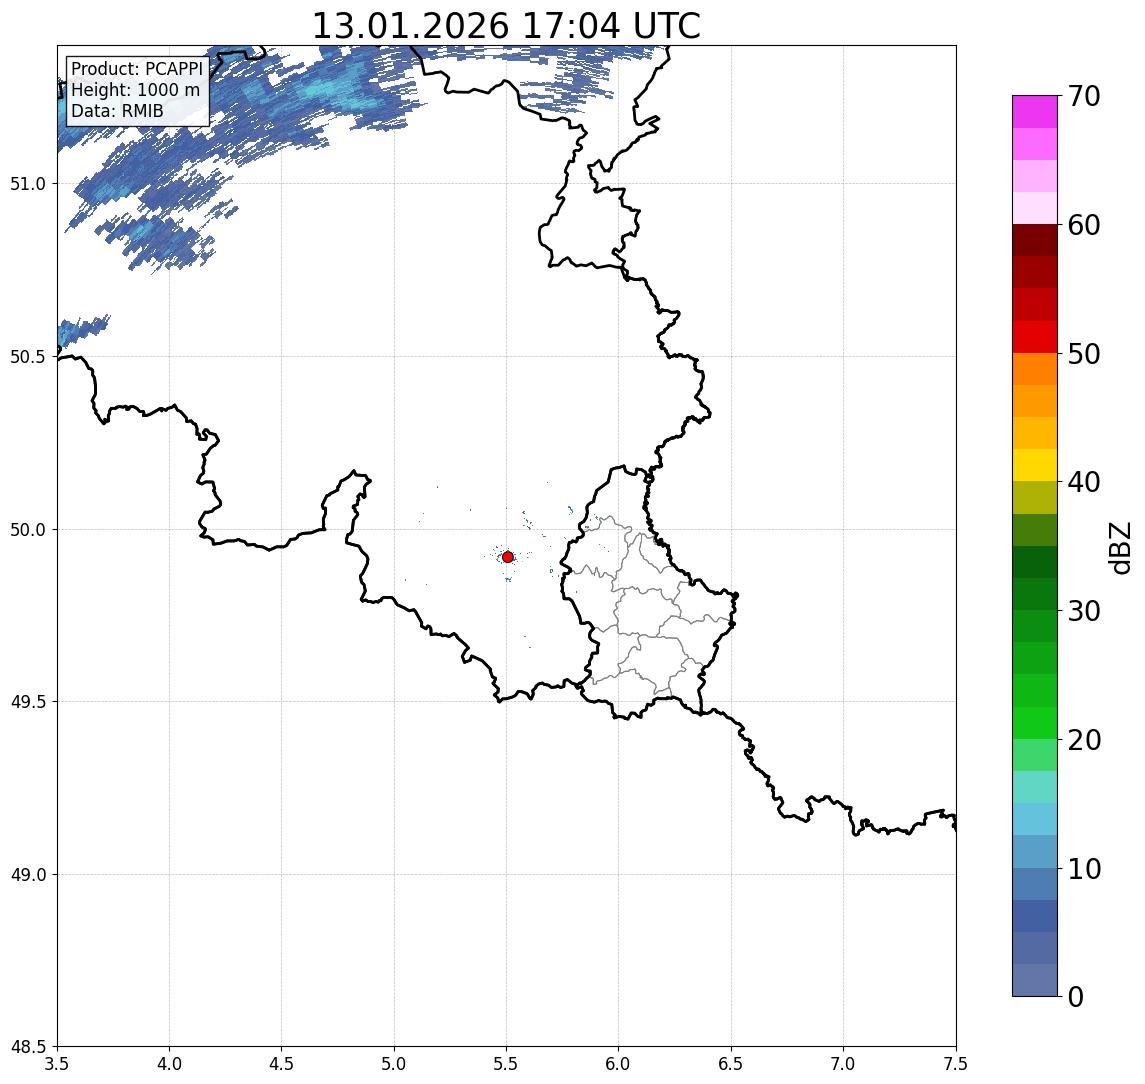Pick the bright green swatch just above 20 dBZ
The image size is (1145, 1084).
(1035, 722)
